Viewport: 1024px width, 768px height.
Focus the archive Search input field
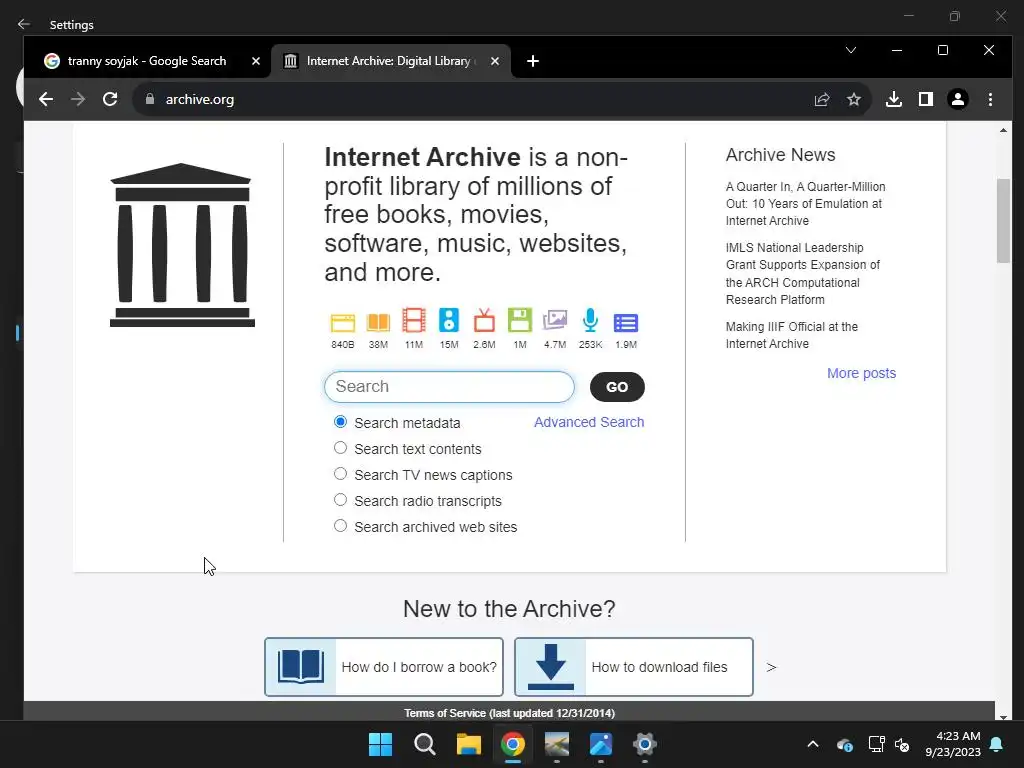click(449, 387)
